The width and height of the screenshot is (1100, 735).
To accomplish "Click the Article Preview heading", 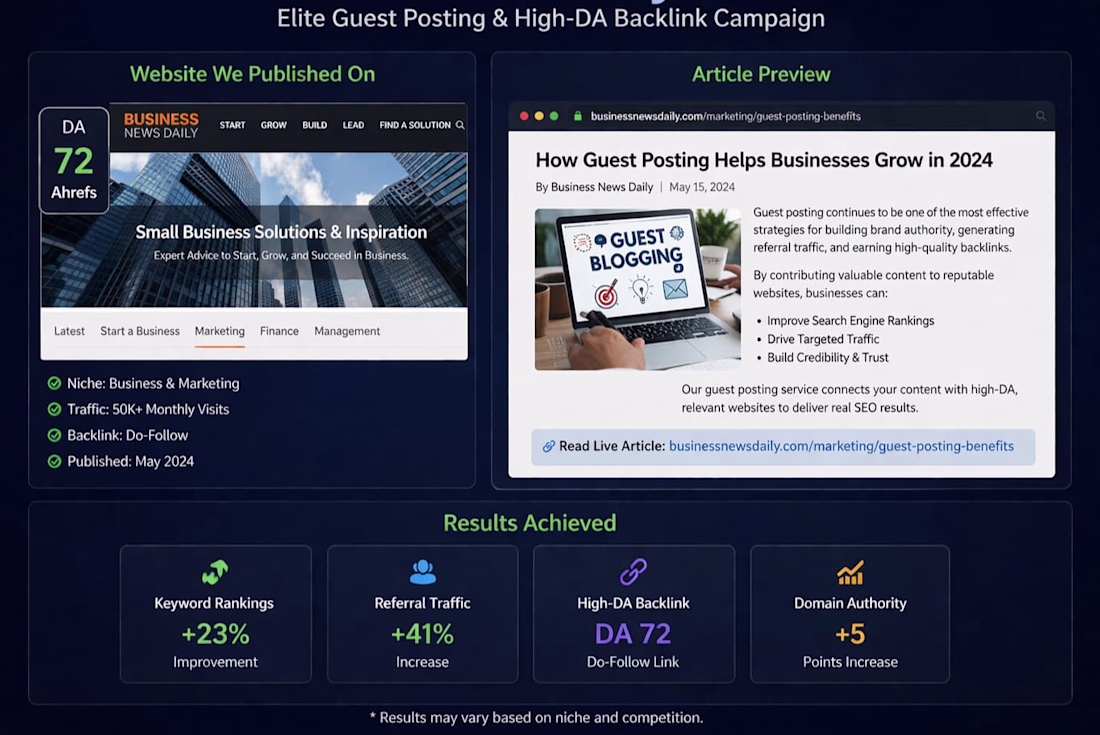I will (x=761, y=74).
